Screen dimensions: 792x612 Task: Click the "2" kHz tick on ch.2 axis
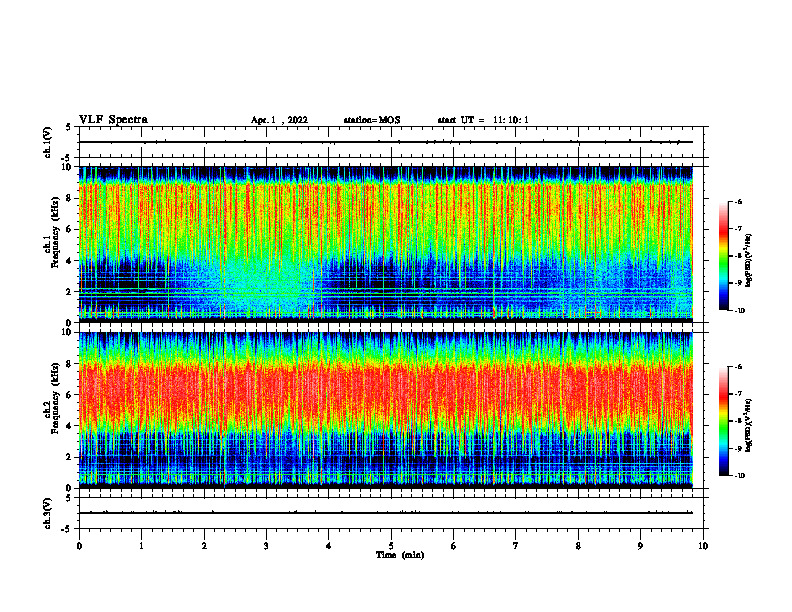click(70, 457)
